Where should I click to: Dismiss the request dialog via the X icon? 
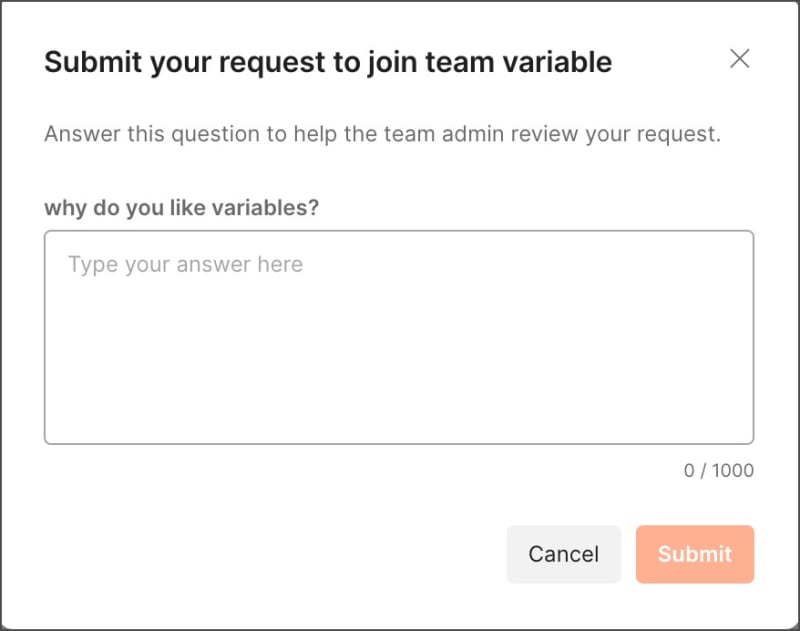click(x=740, y=59)
